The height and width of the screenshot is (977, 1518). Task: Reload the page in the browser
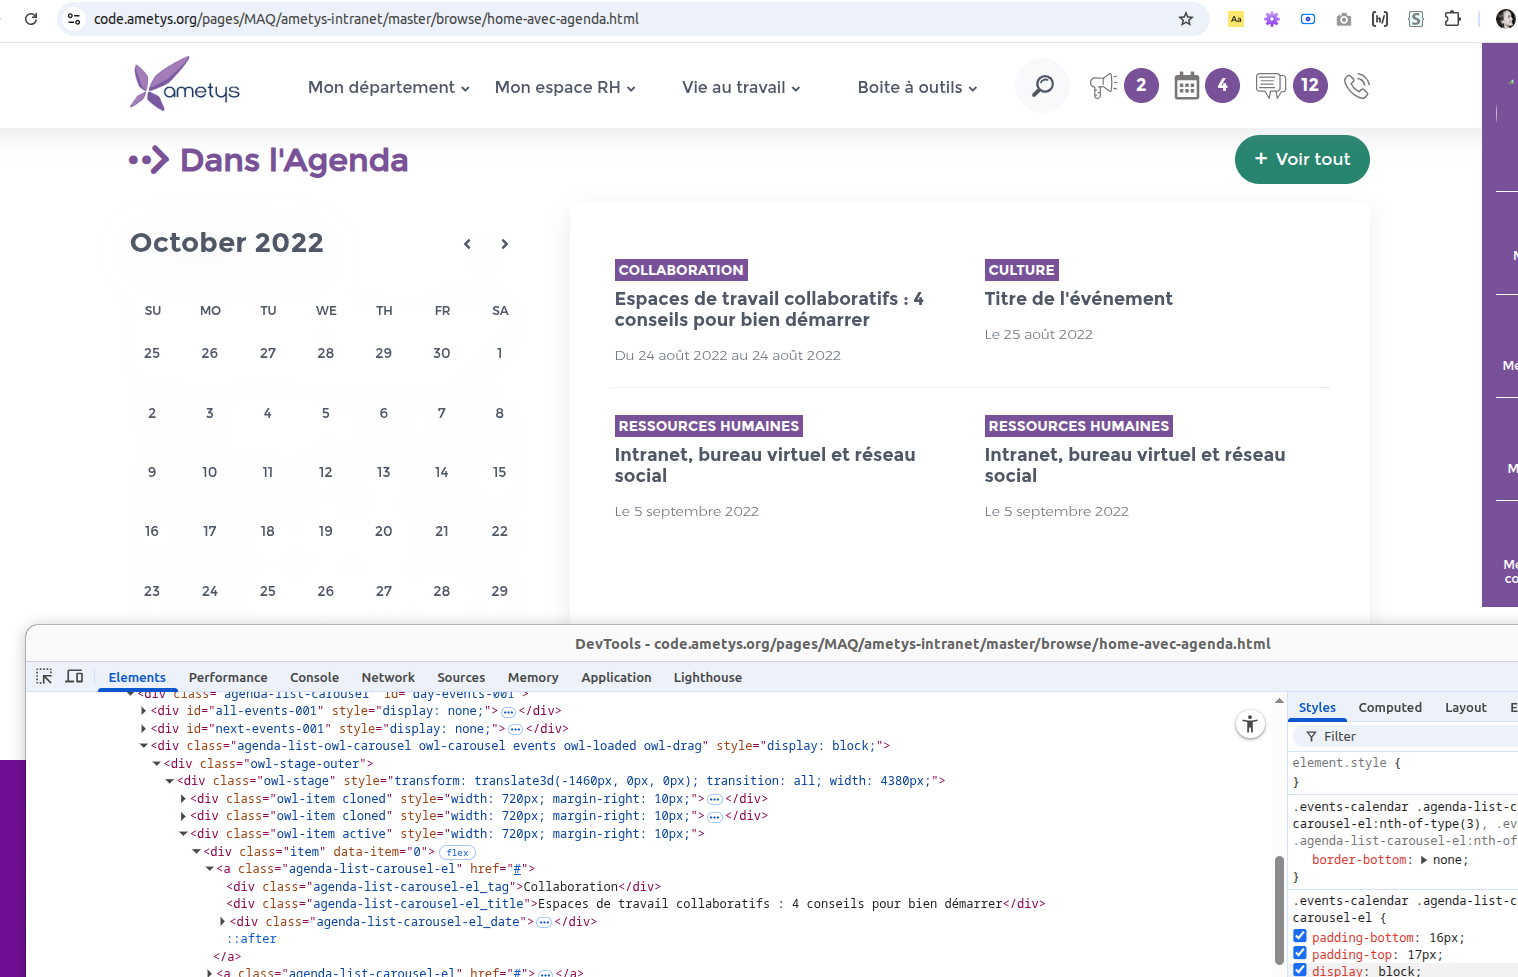(x=31, y=19)
